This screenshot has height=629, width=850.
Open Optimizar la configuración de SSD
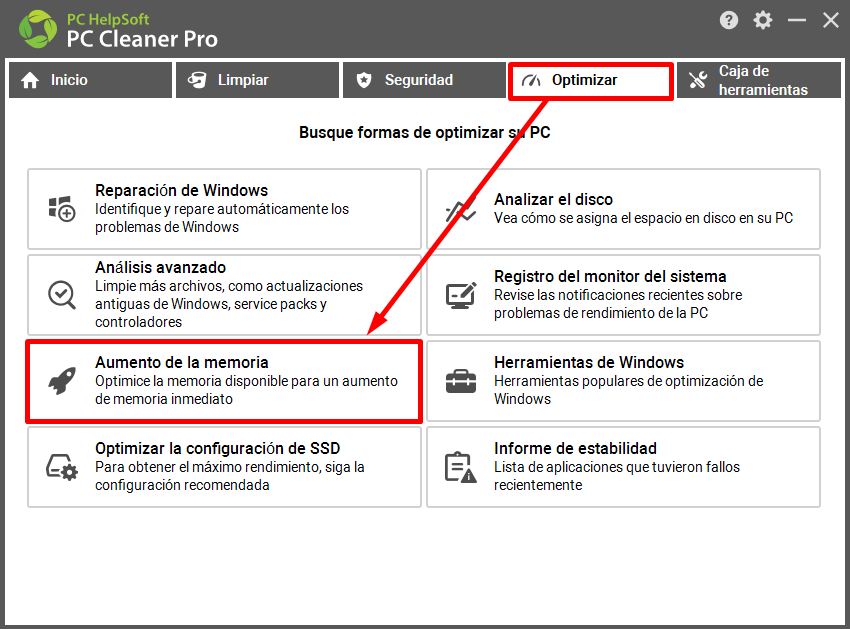(x=224, y=467)
